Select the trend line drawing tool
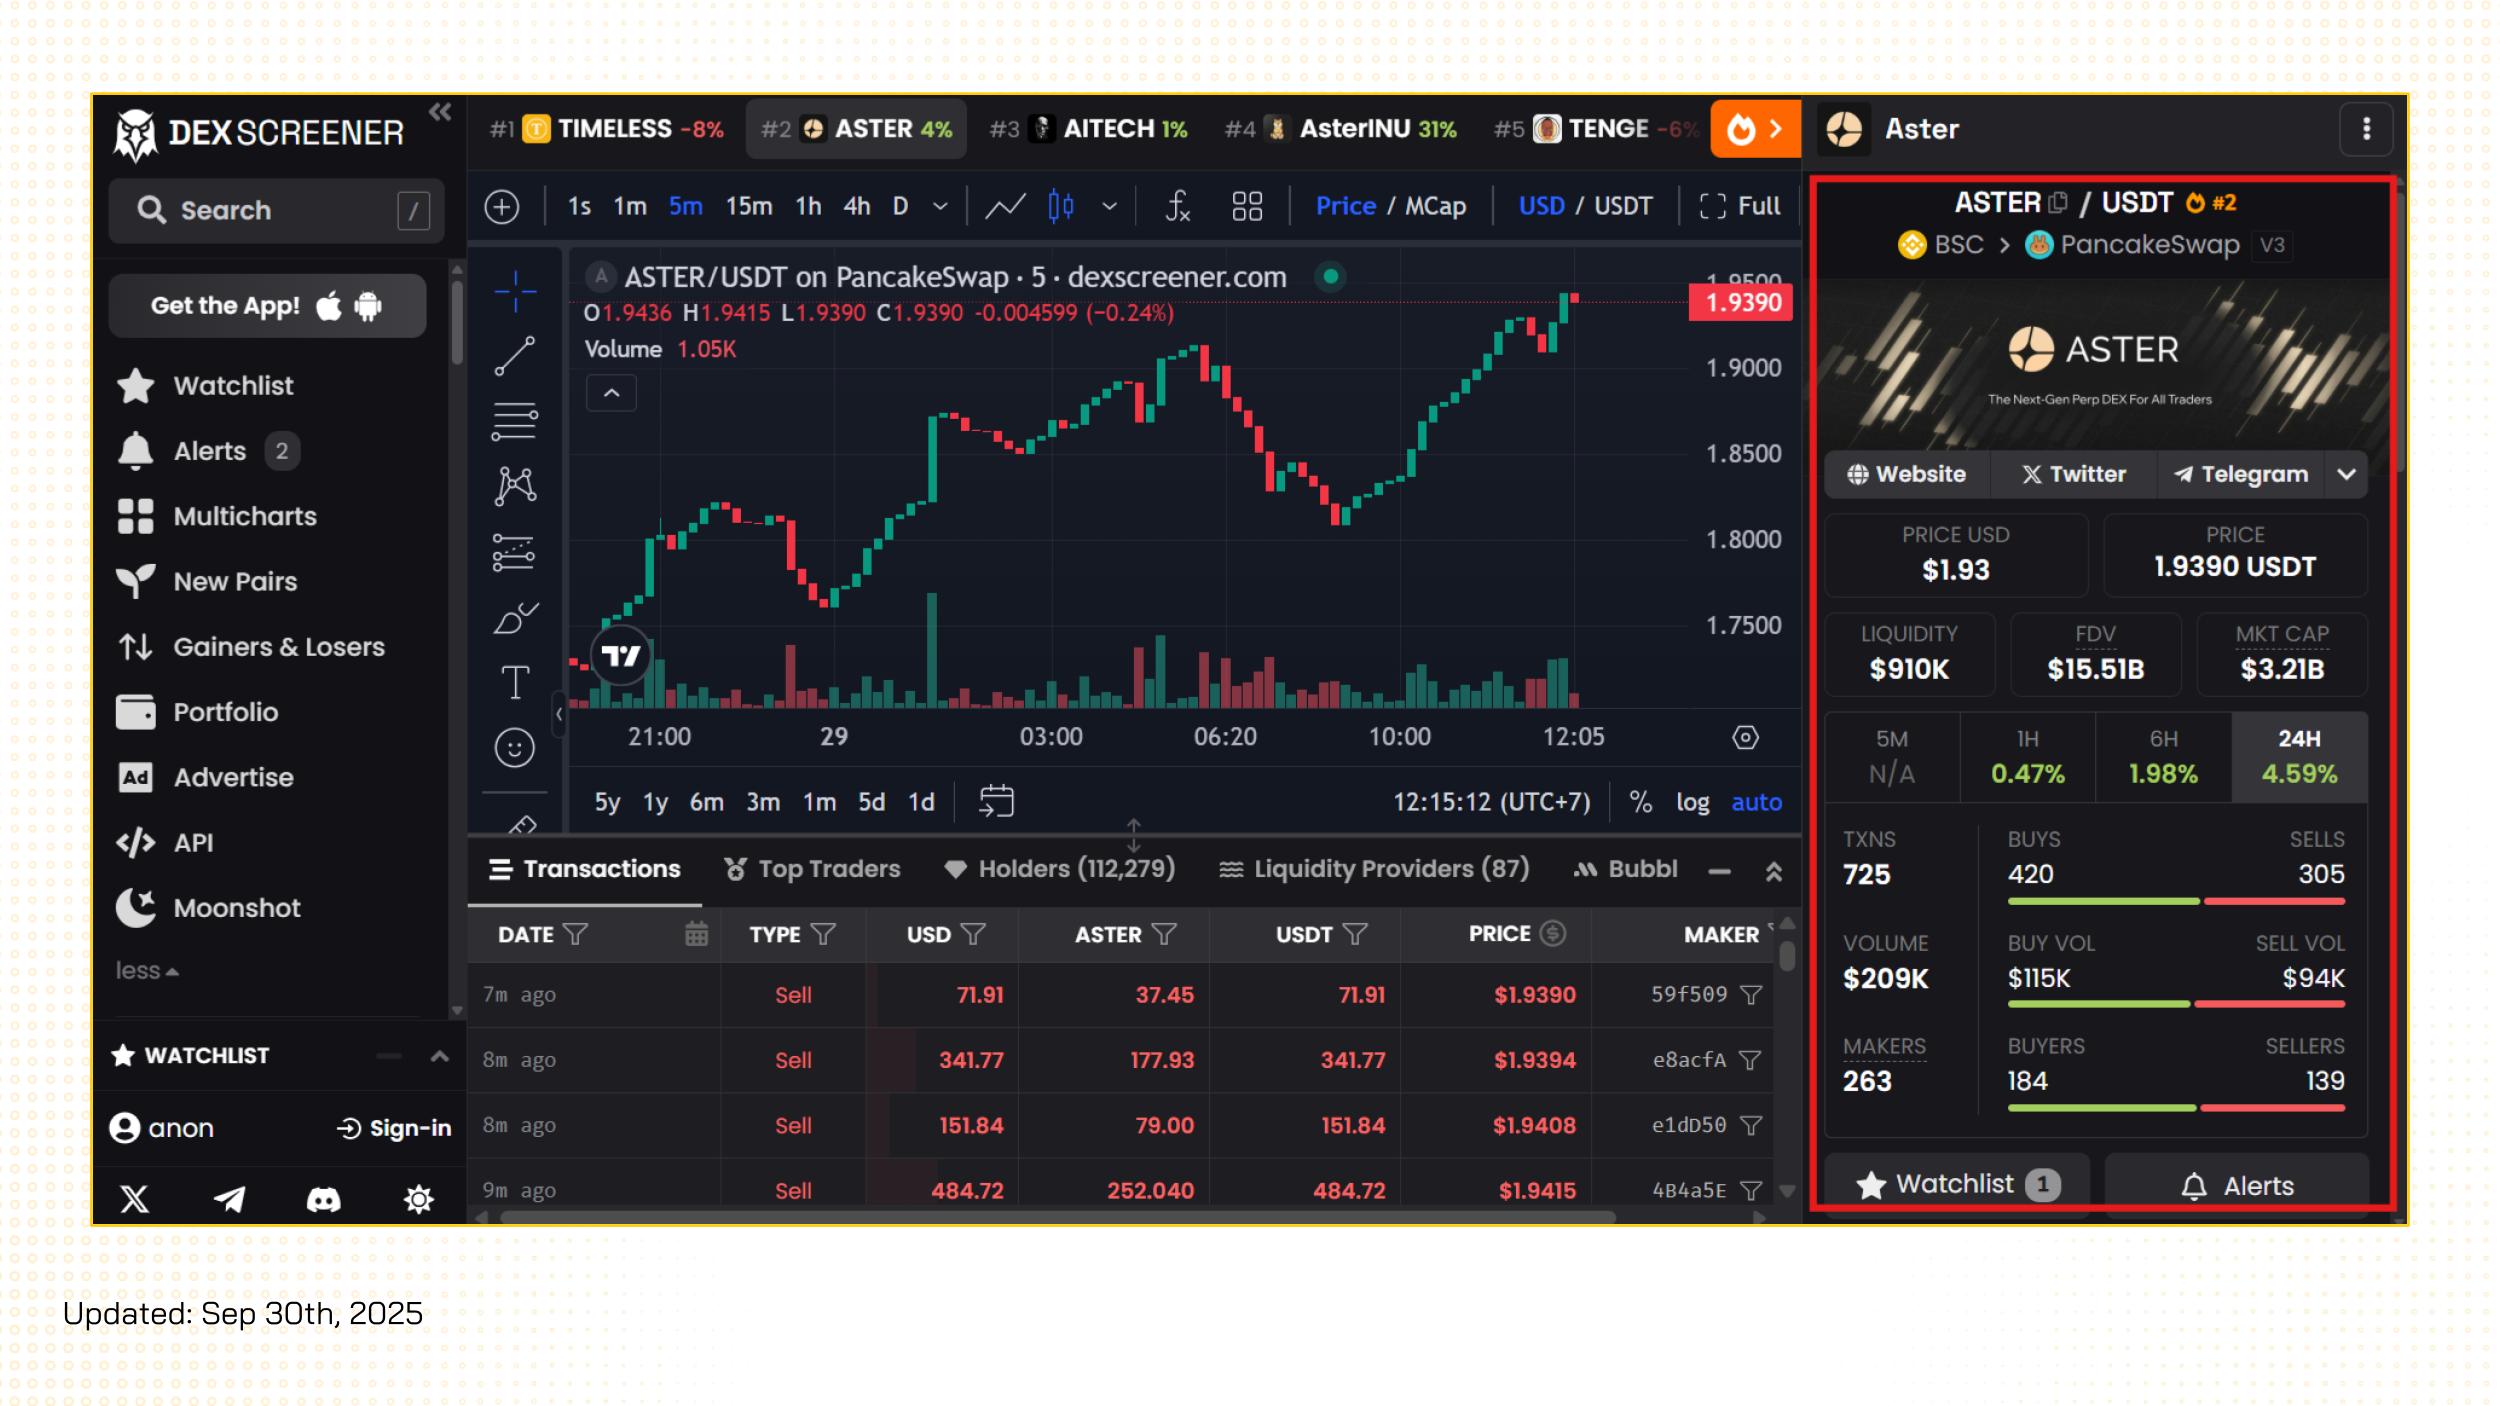2500x1406 pixels. (x=515, y=356)
